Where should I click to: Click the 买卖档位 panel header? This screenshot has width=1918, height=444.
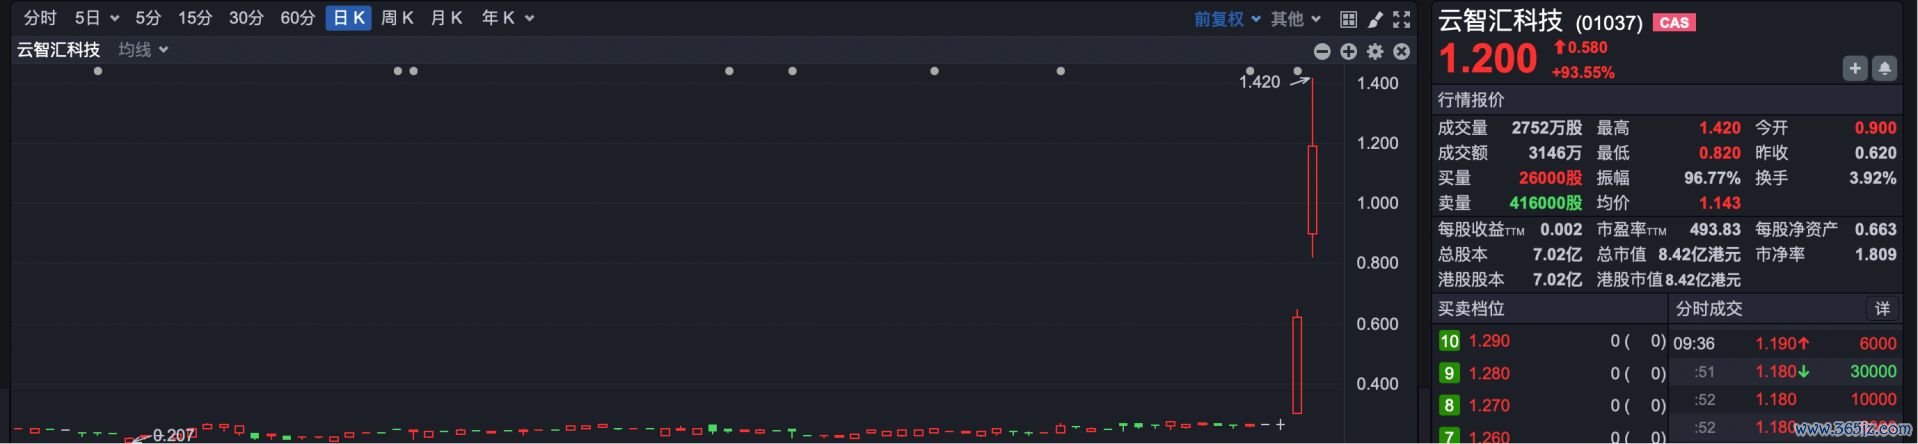click(1471, 309)
